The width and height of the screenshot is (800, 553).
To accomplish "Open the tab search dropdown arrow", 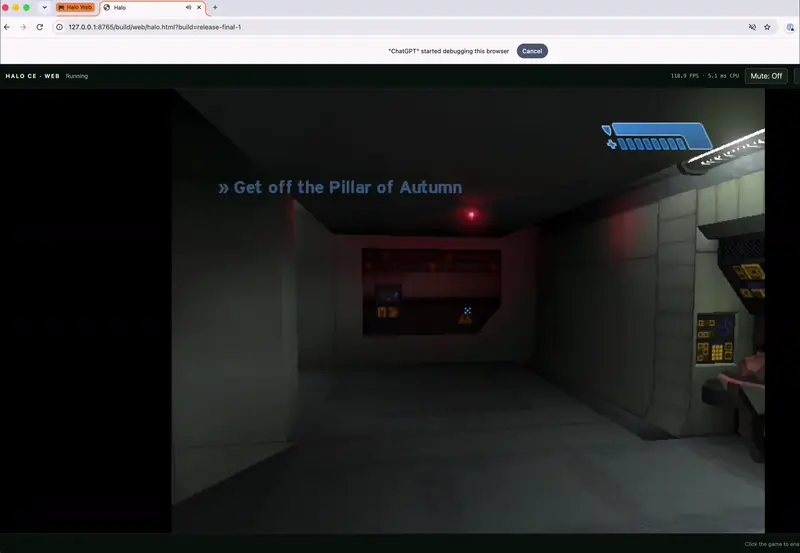I will tap(44, 8).
